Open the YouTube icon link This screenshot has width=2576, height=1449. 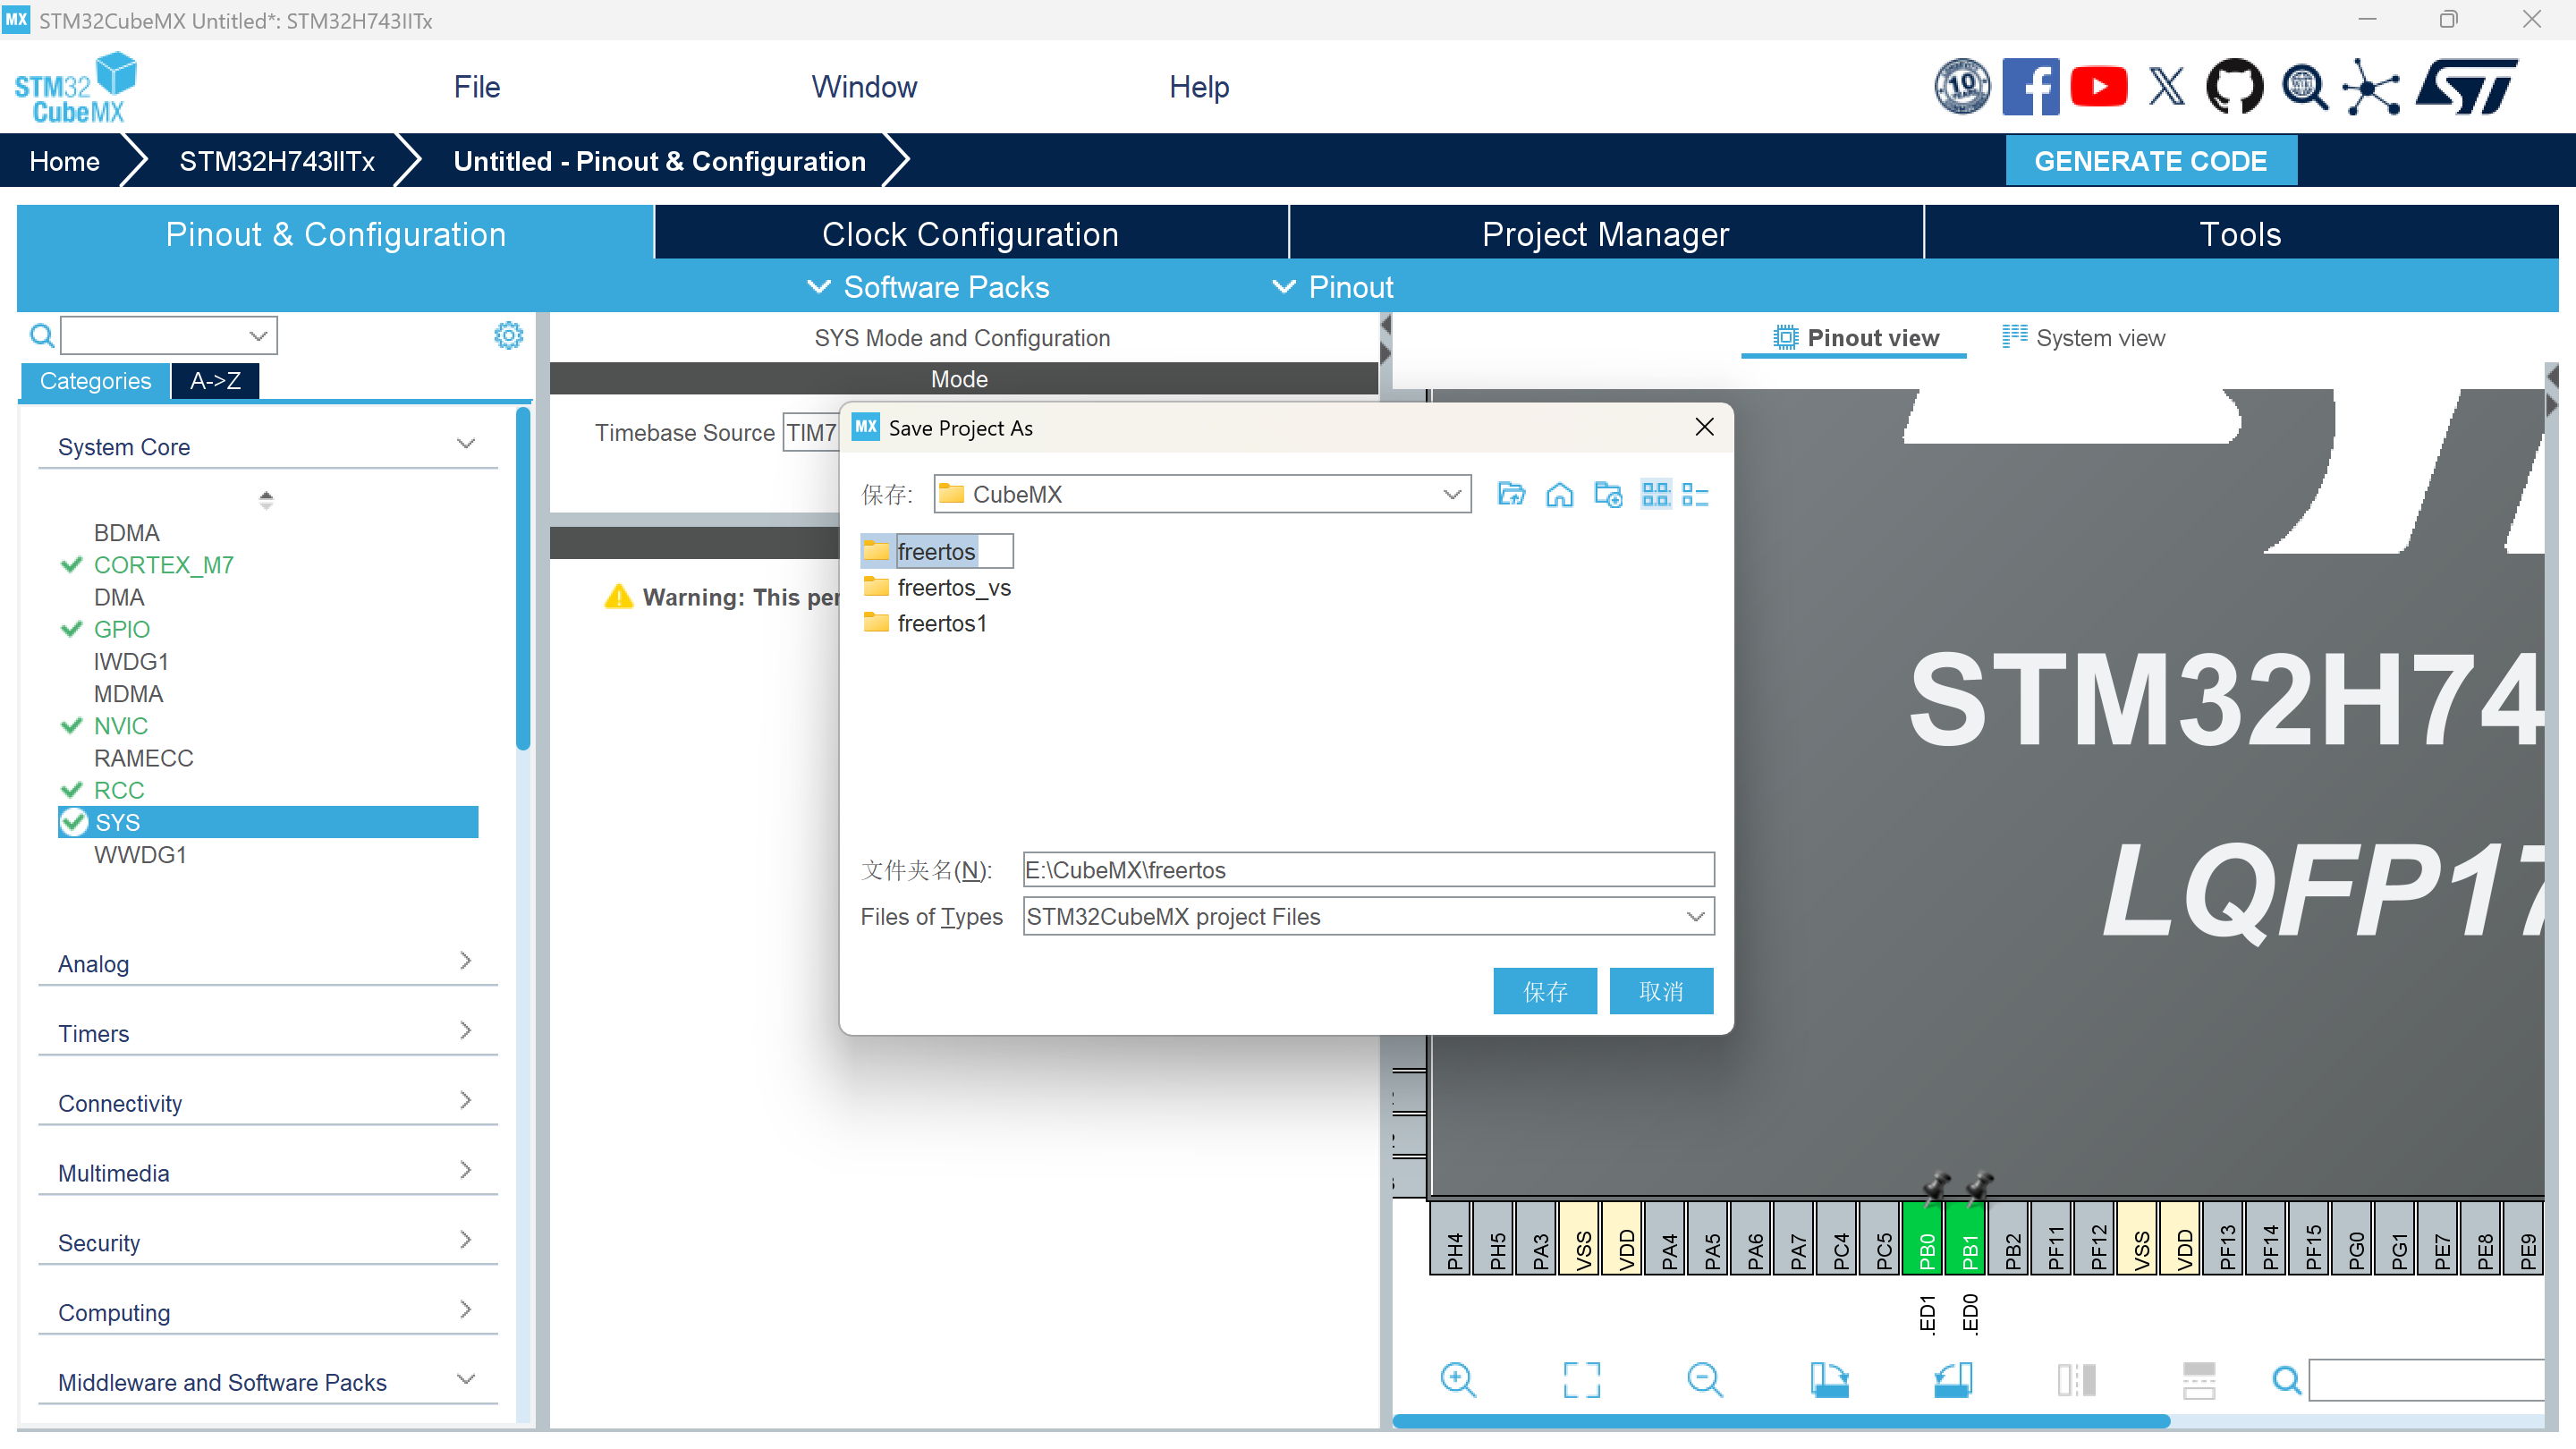pos(2098,87)
